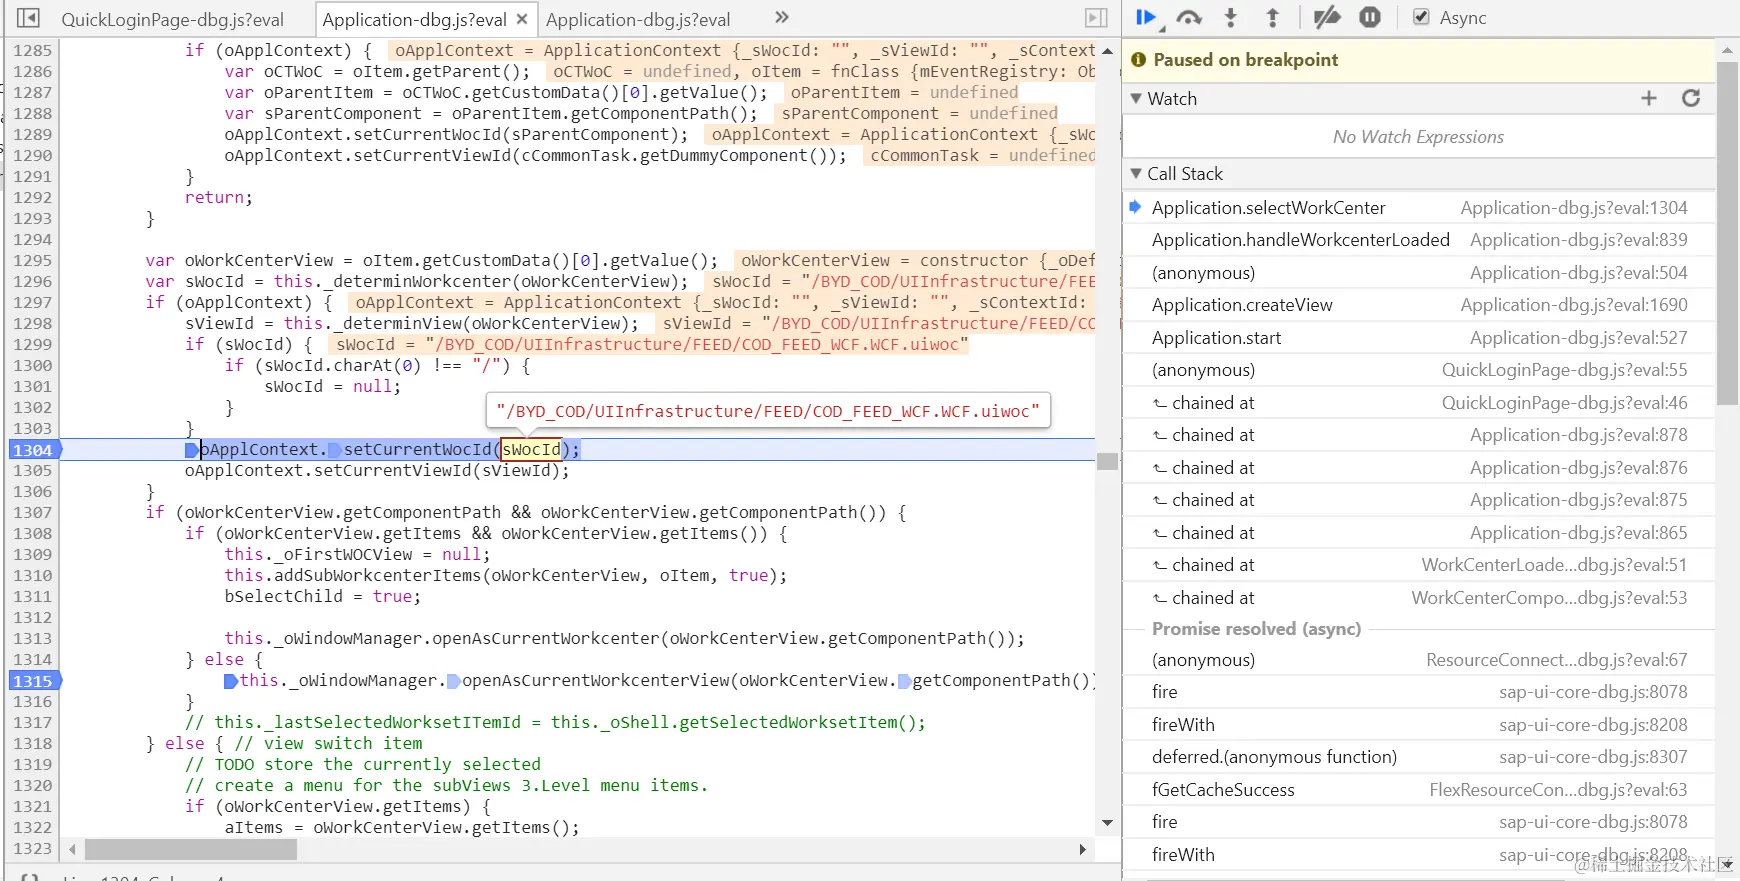Open Application-dbg.js?eval:1690 source link
Viewport: 1740px width, 881px height.
1573,305
